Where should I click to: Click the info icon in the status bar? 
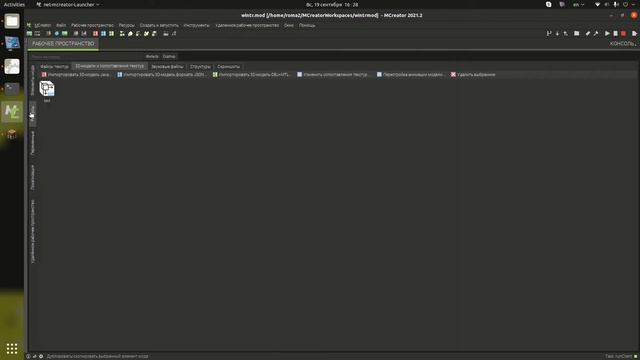[x=28, y=356]
